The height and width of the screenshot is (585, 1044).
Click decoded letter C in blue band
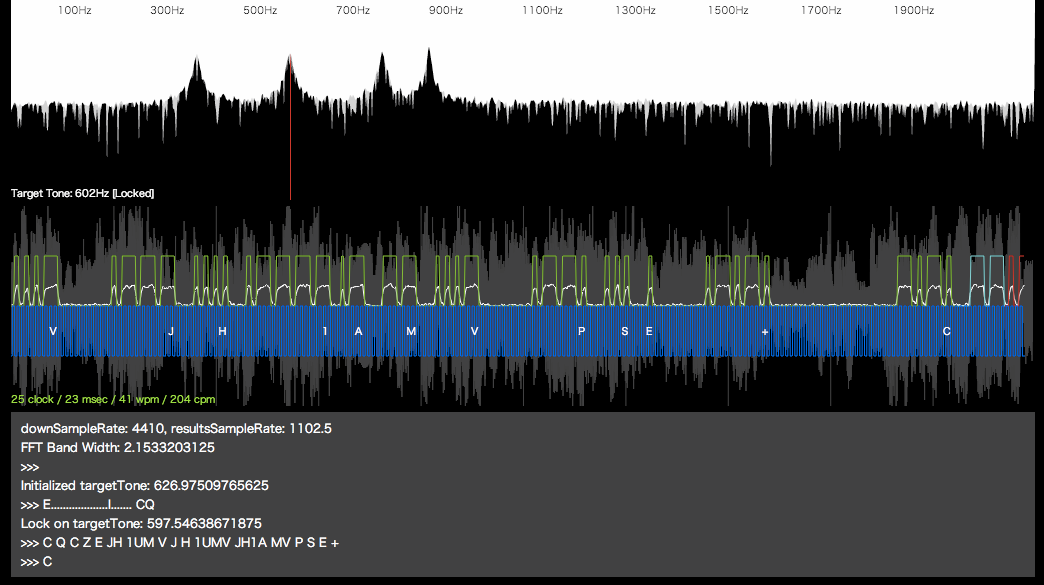(x=946, y=331)
